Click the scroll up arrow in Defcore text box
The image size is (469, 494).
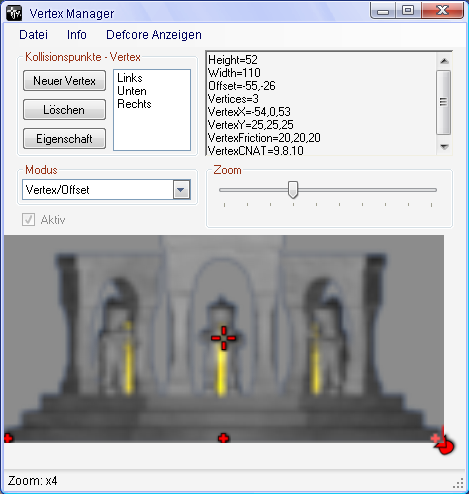click(444, 61)
